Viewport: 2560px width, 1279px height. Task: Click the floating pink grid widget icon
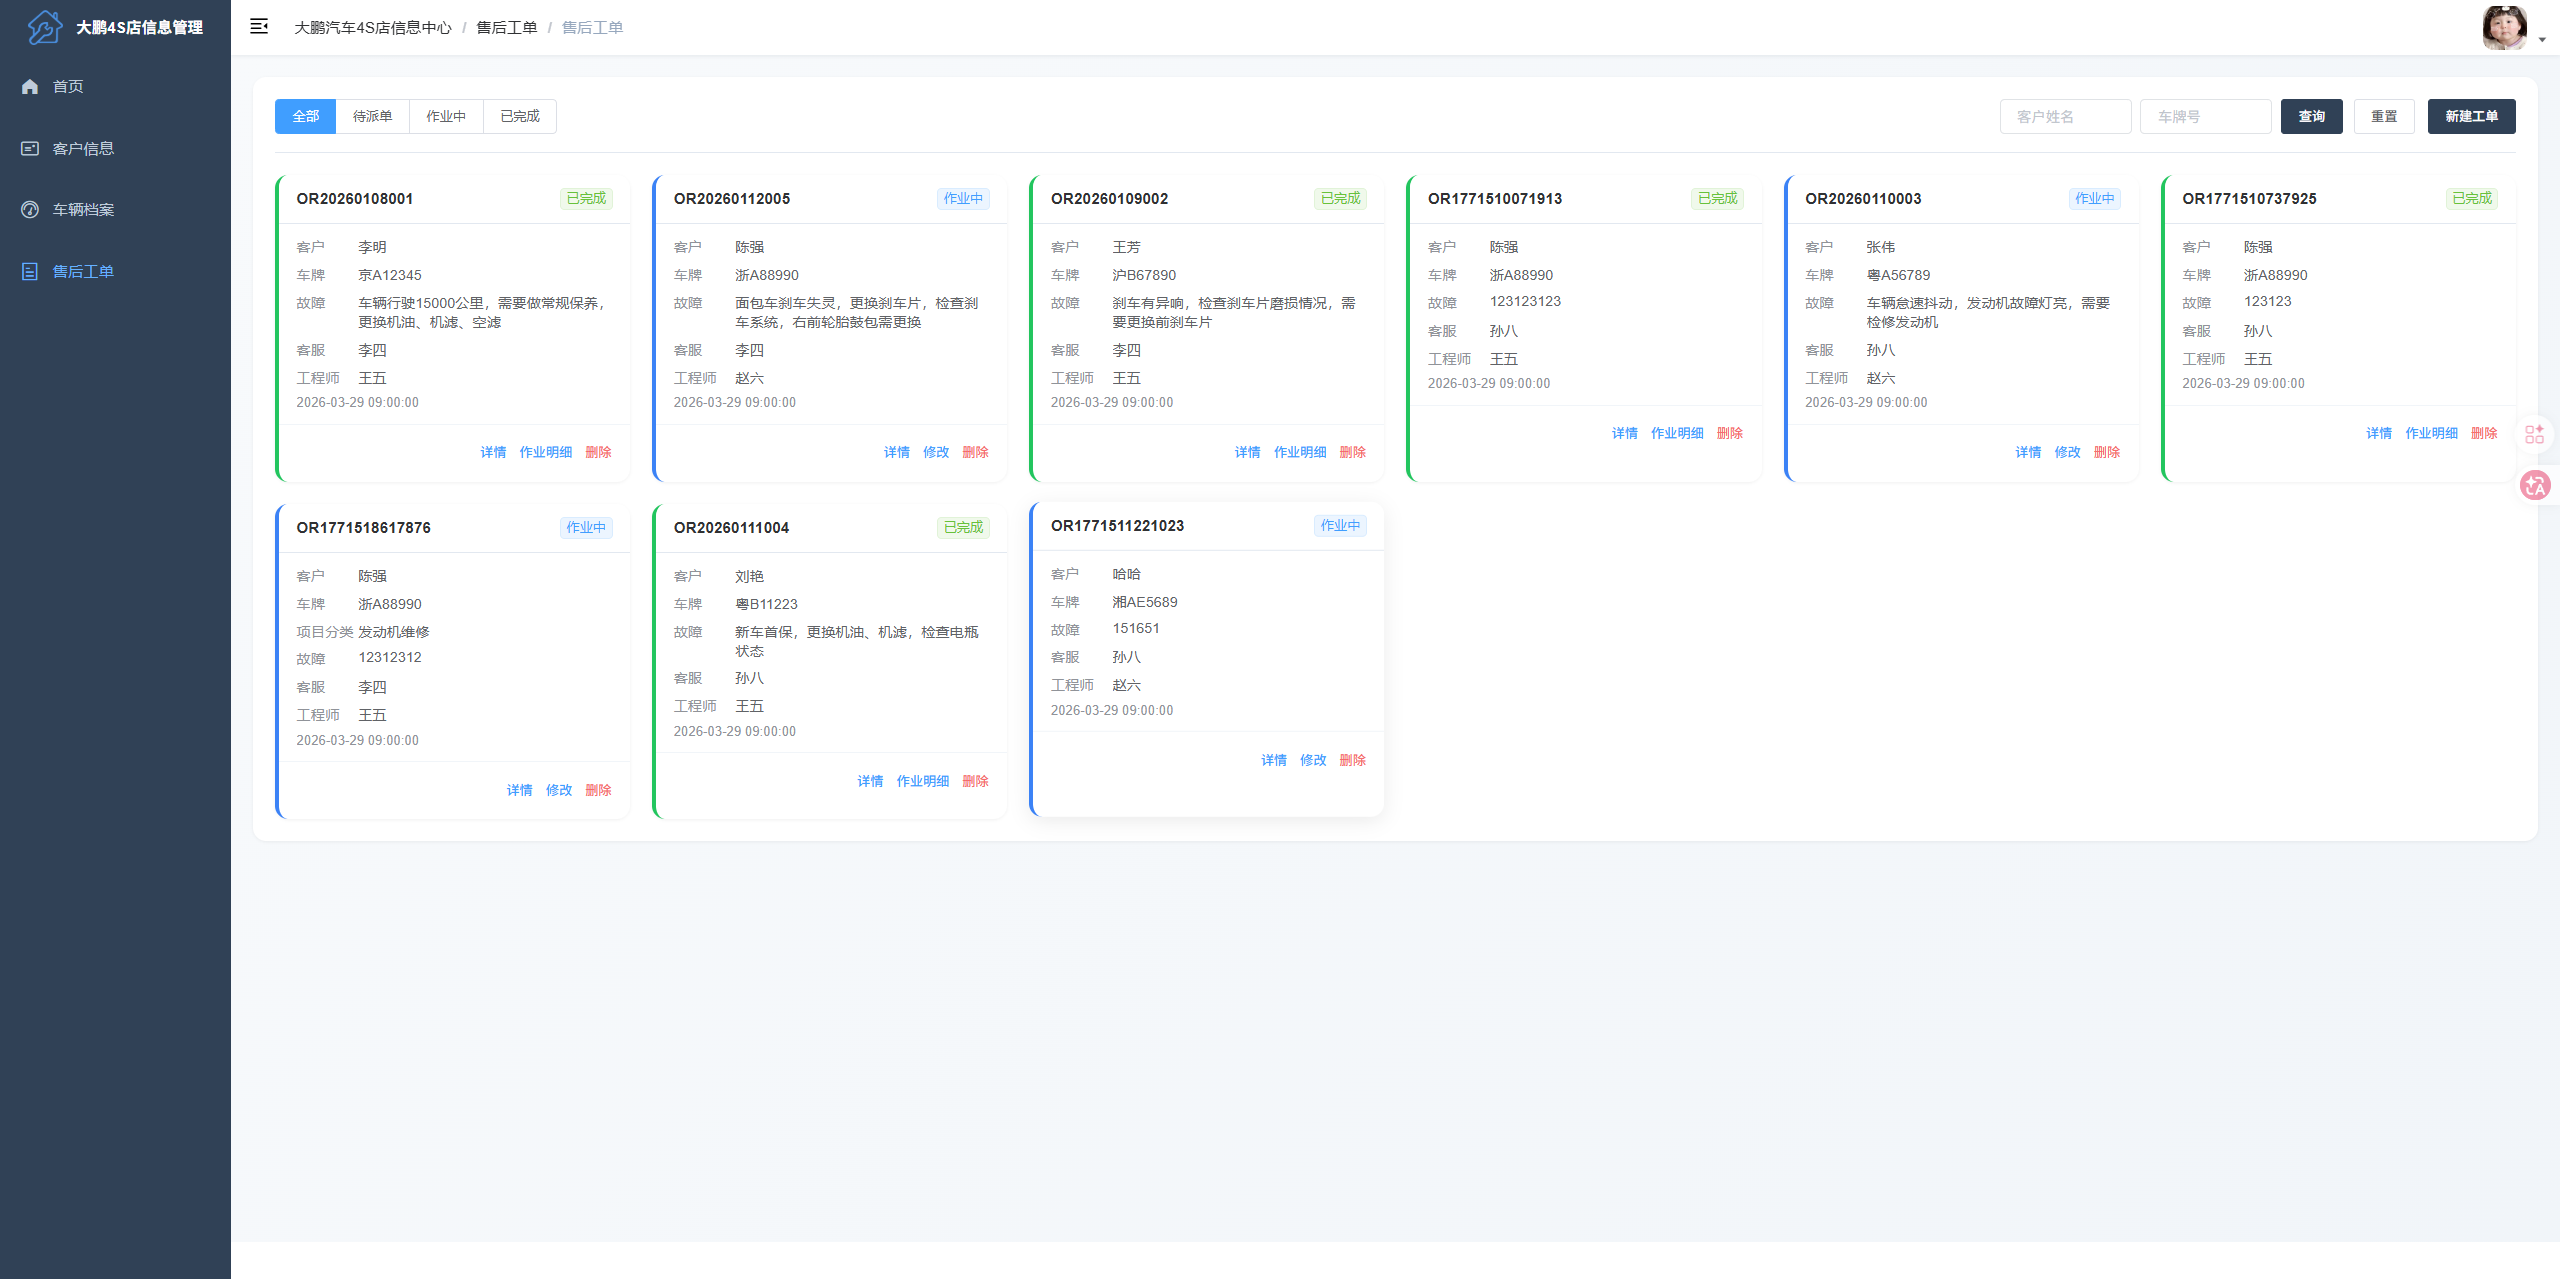(2534, 434)
